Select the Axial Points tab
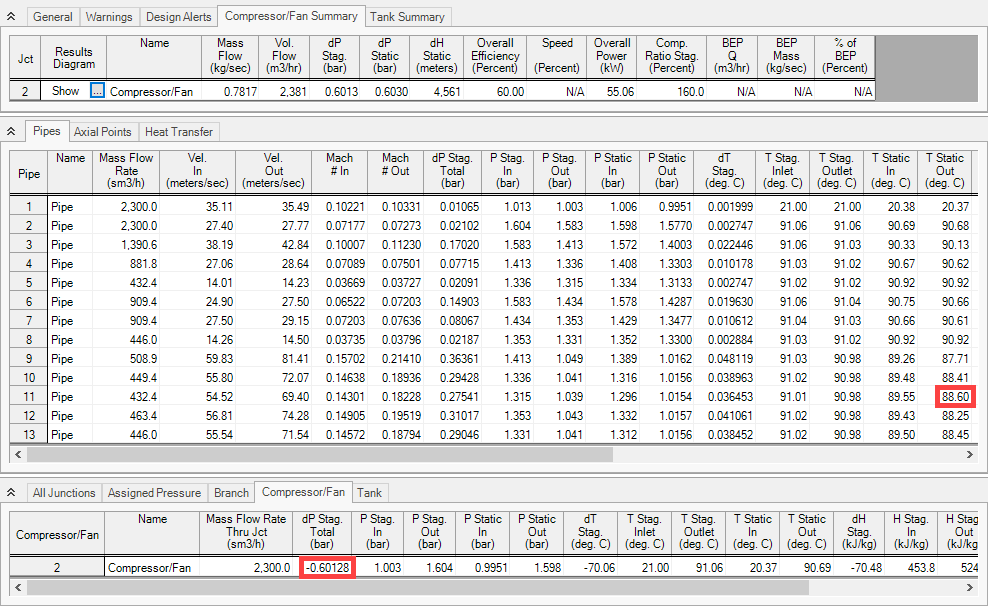The image size is (988, 606). click(102, 131)
